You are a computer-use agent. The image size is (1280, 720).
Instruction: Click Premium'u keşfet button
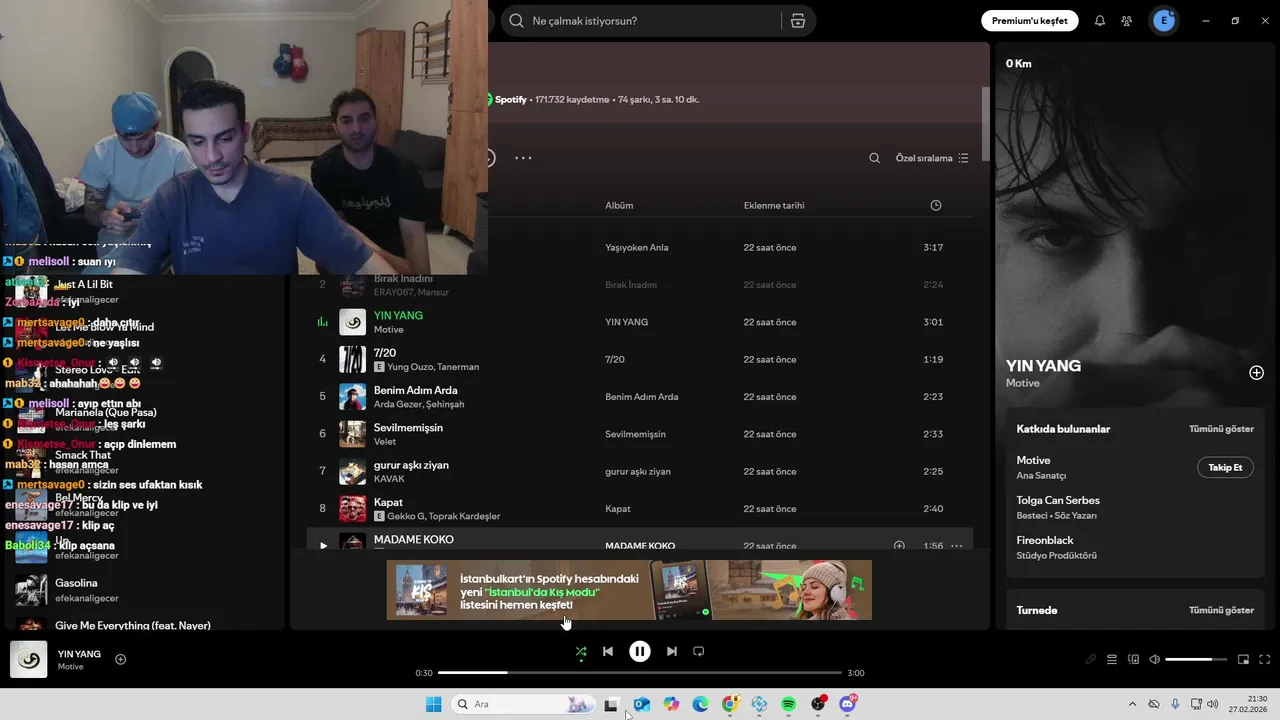[1029, 21]
